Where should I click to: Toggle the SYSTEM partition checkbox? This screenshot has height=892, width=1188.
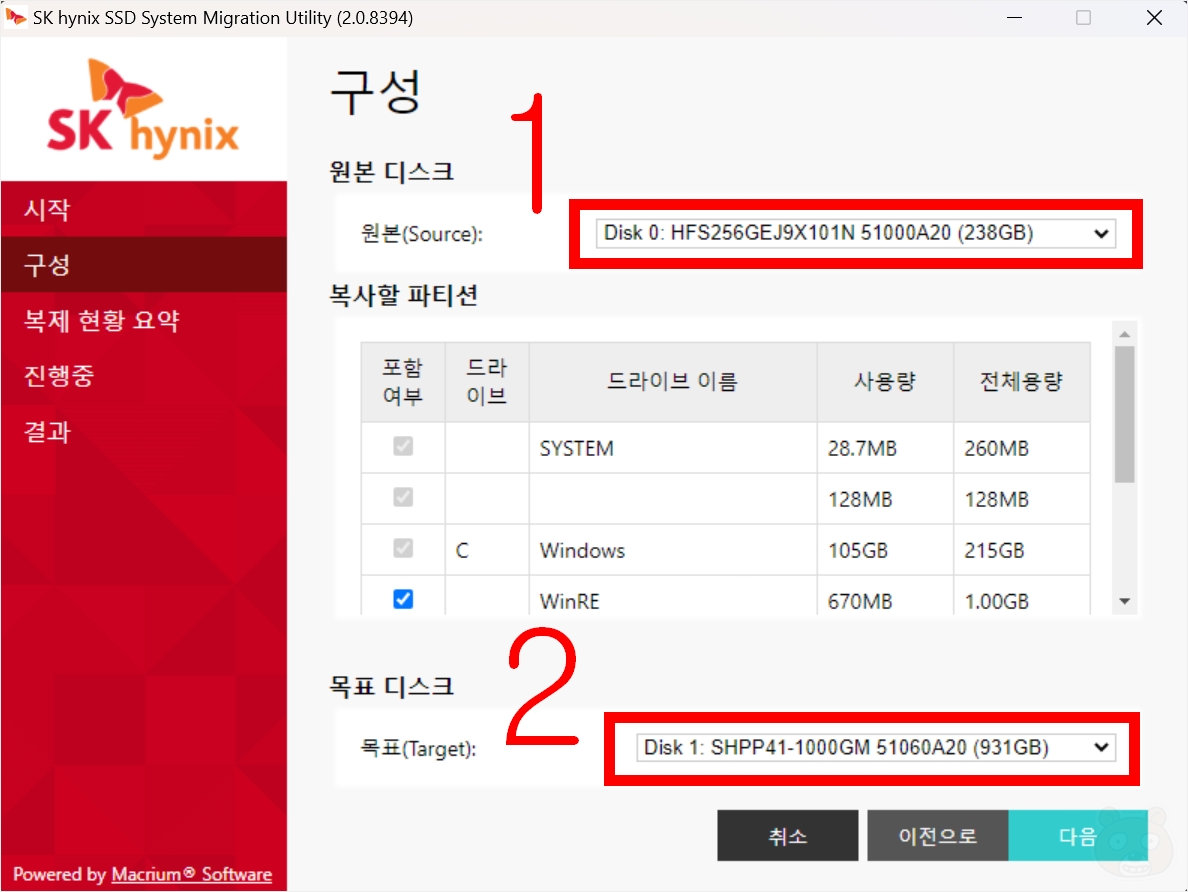point(403,446)
